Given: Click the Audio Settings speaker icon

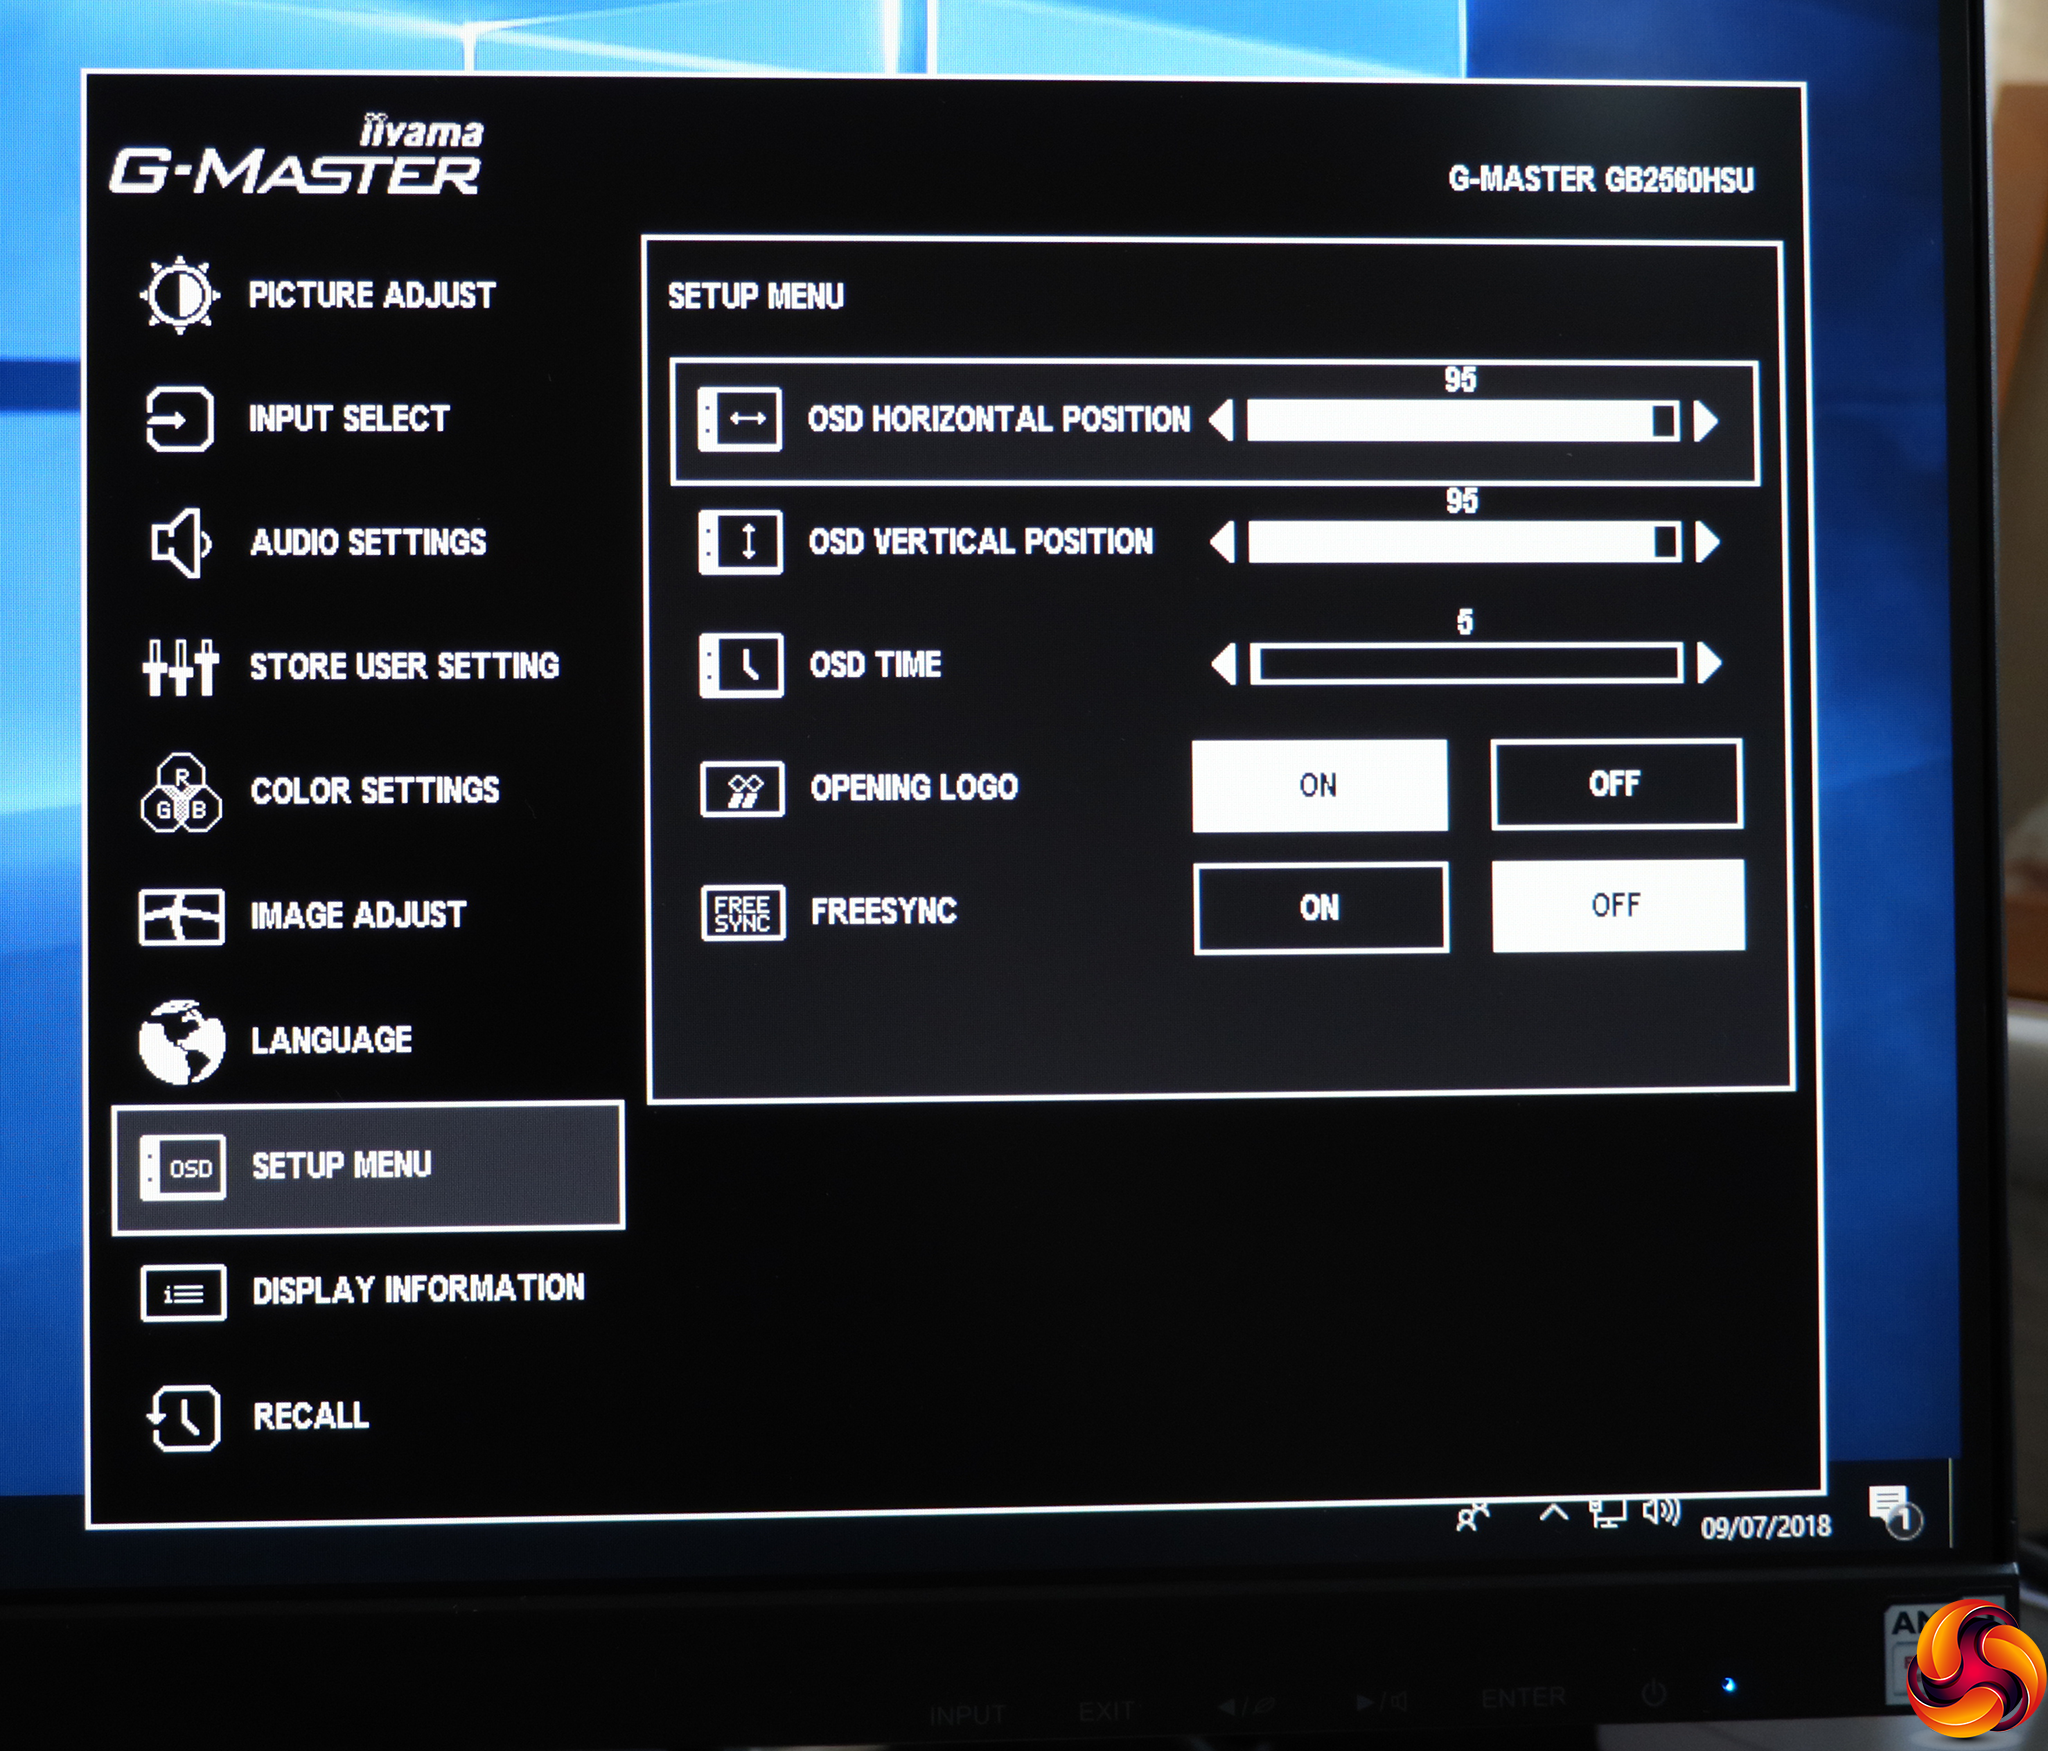Looking at the screenshot, I should [180, 543].
